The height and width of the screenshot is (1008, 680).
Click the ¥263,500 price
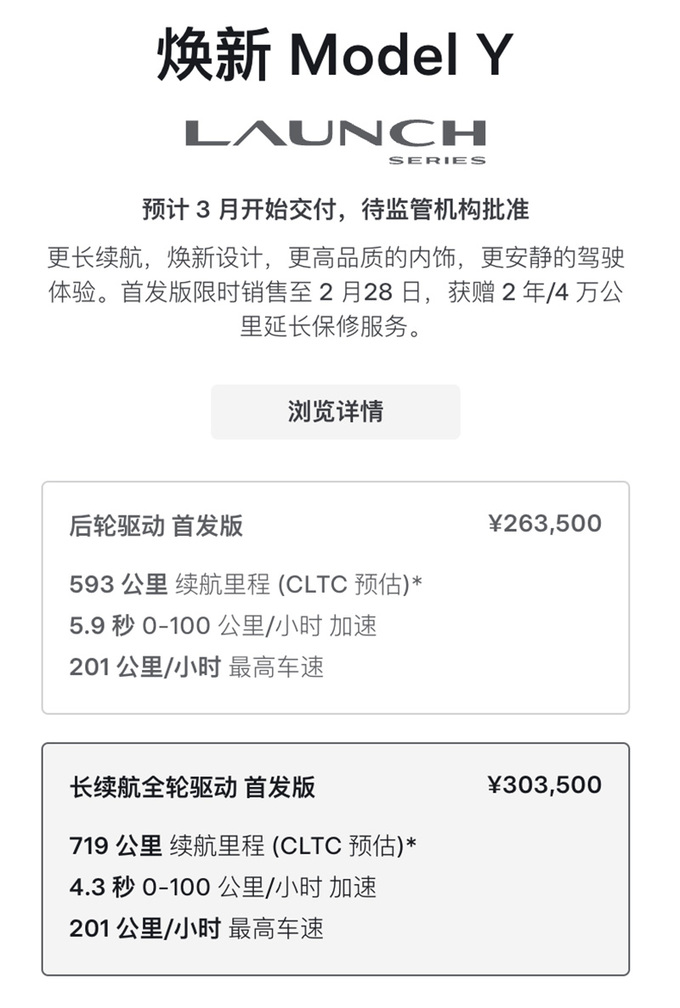544,523
